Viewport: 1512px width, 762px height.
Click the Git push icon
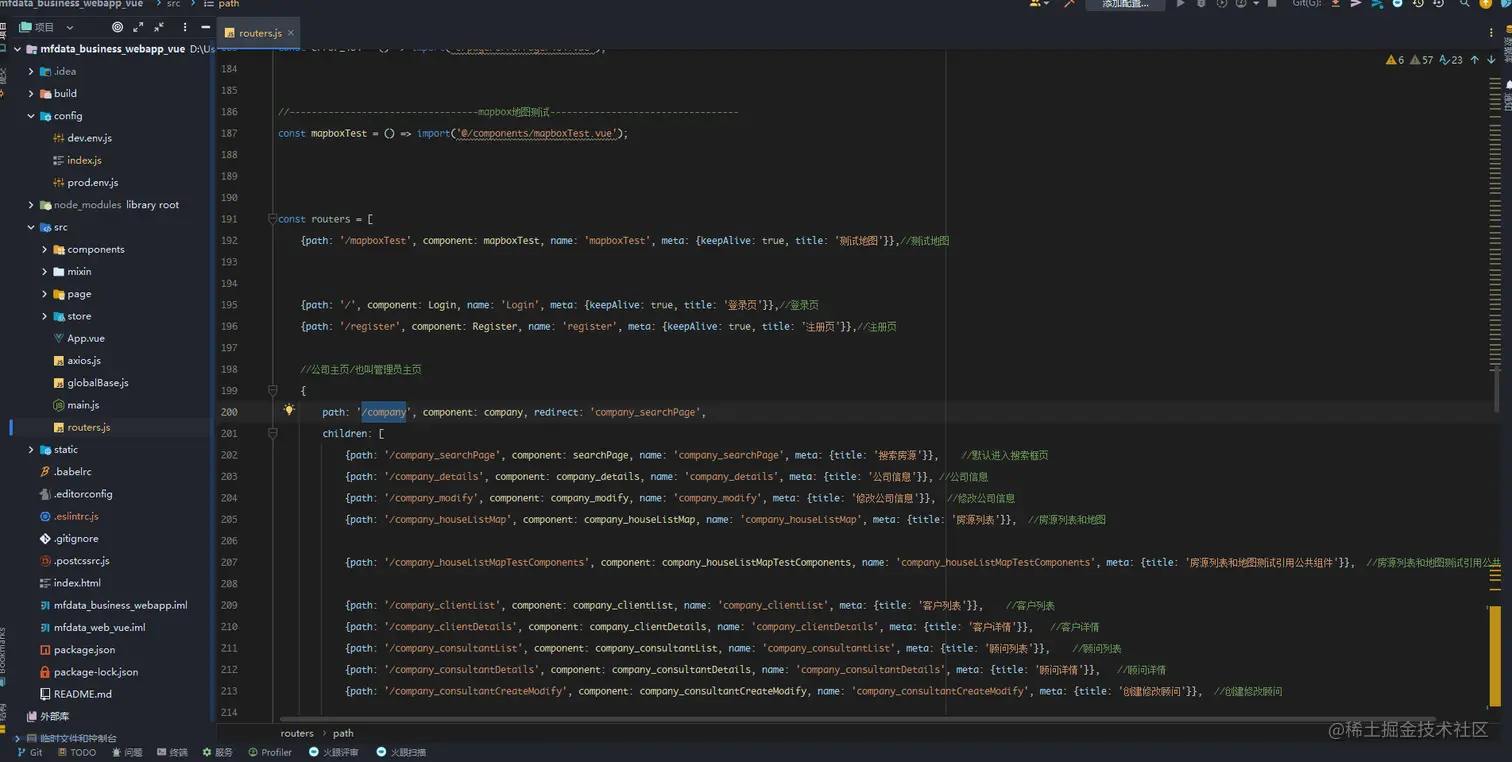pos(1377,4)
